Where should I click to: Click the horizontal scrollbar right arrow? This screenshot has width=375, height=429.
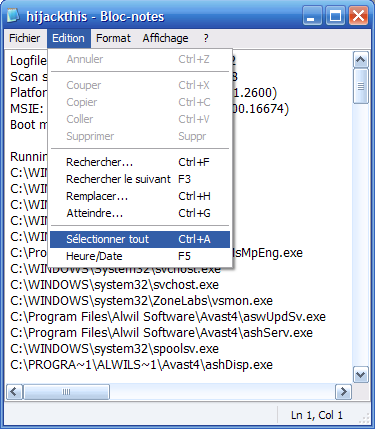tap(343, 391)
